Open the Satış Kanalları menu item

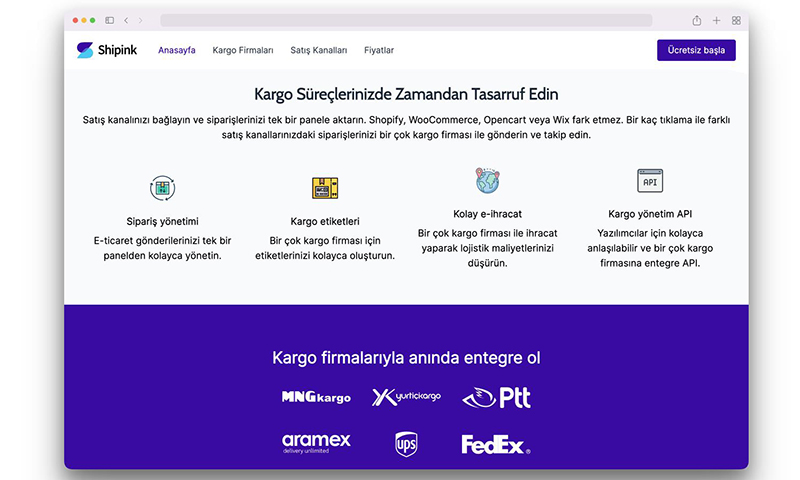[319, 50]
